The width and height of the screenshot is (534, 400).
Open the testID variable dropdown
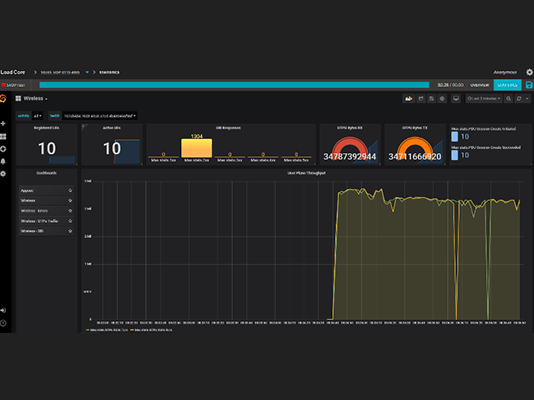(x=100, y=116)
